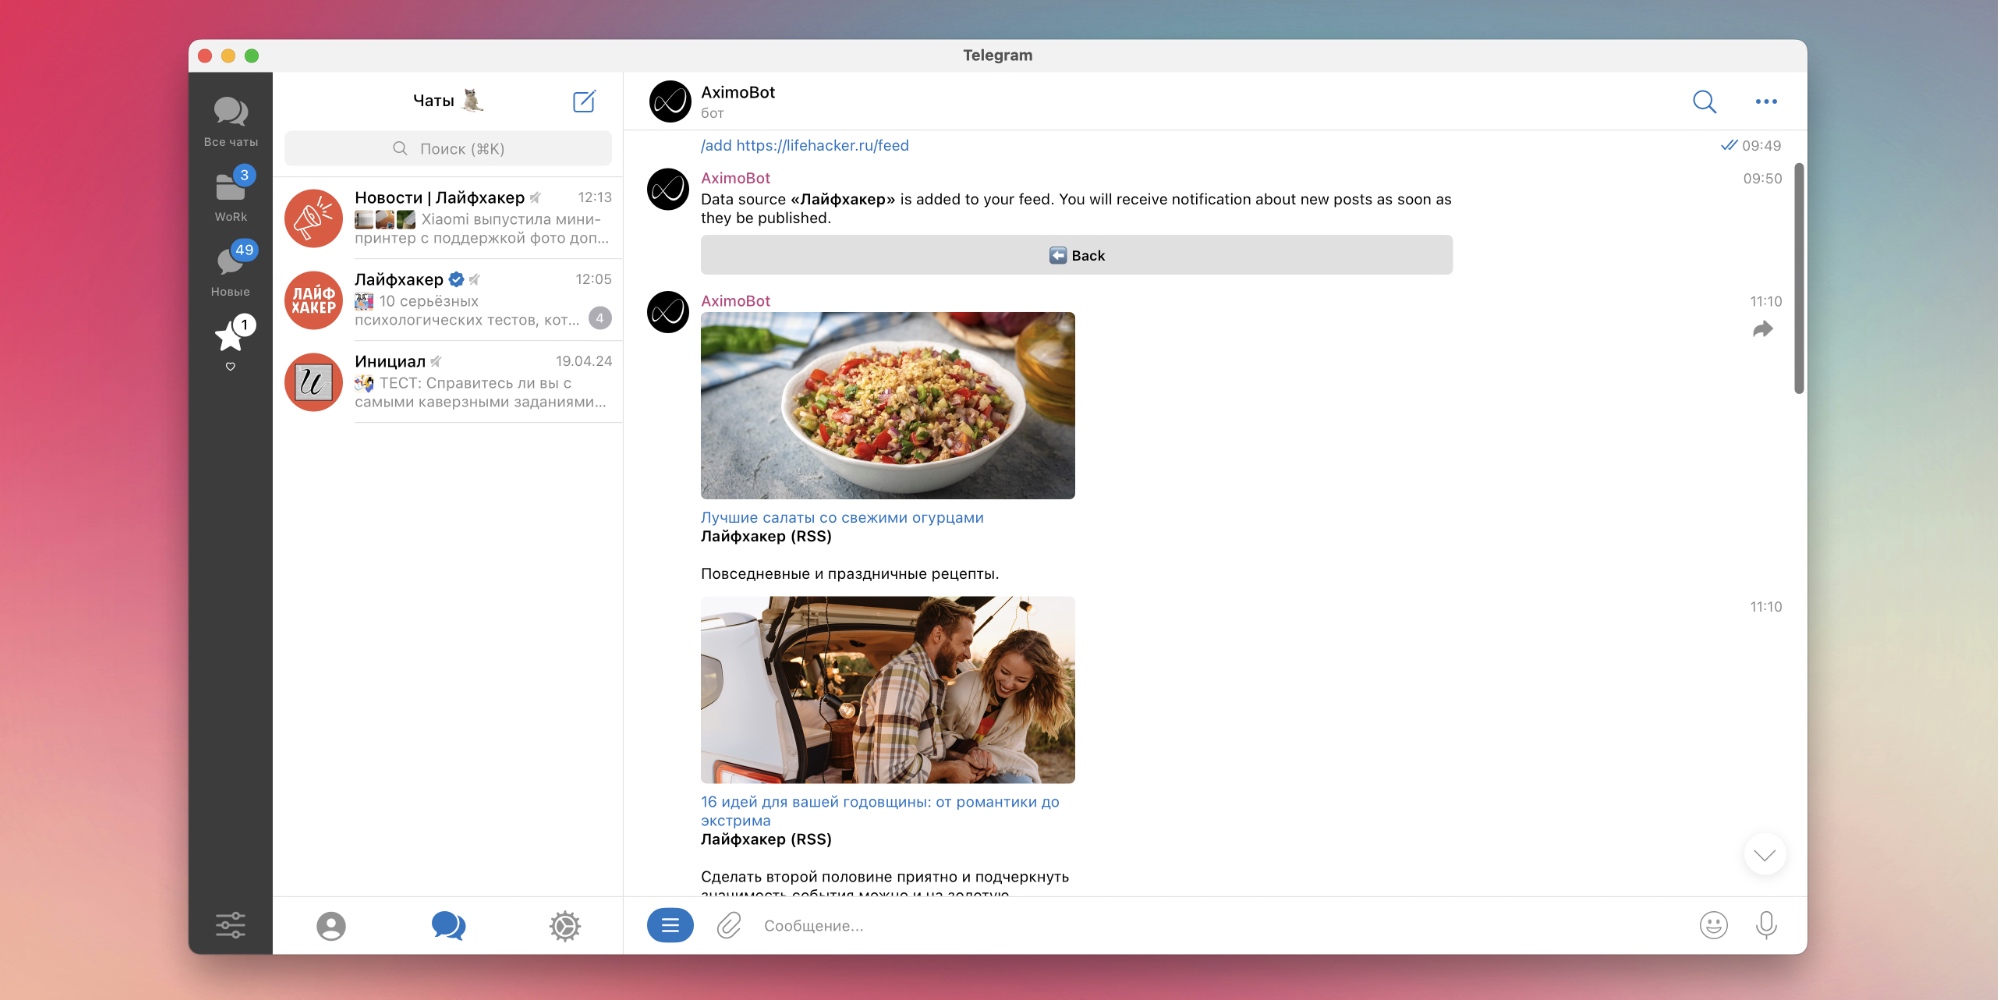Open the couple by car photo

pyautogui.click(x=887, y=690)
